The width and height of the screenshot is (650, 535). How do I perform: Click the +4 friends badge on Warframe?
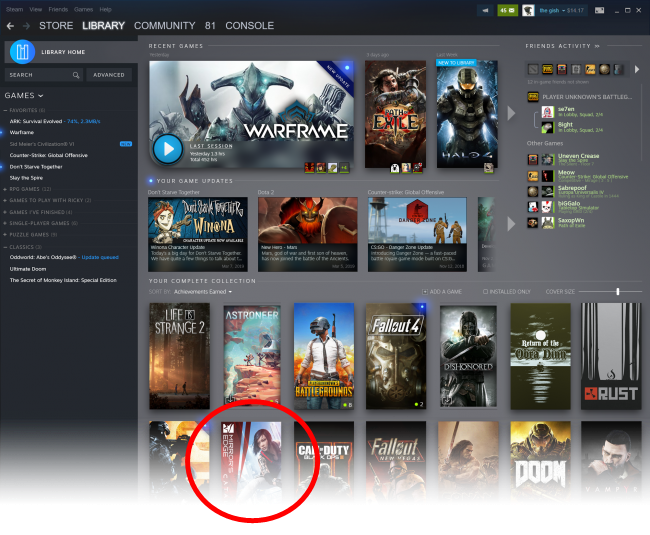tap(344, 167)
